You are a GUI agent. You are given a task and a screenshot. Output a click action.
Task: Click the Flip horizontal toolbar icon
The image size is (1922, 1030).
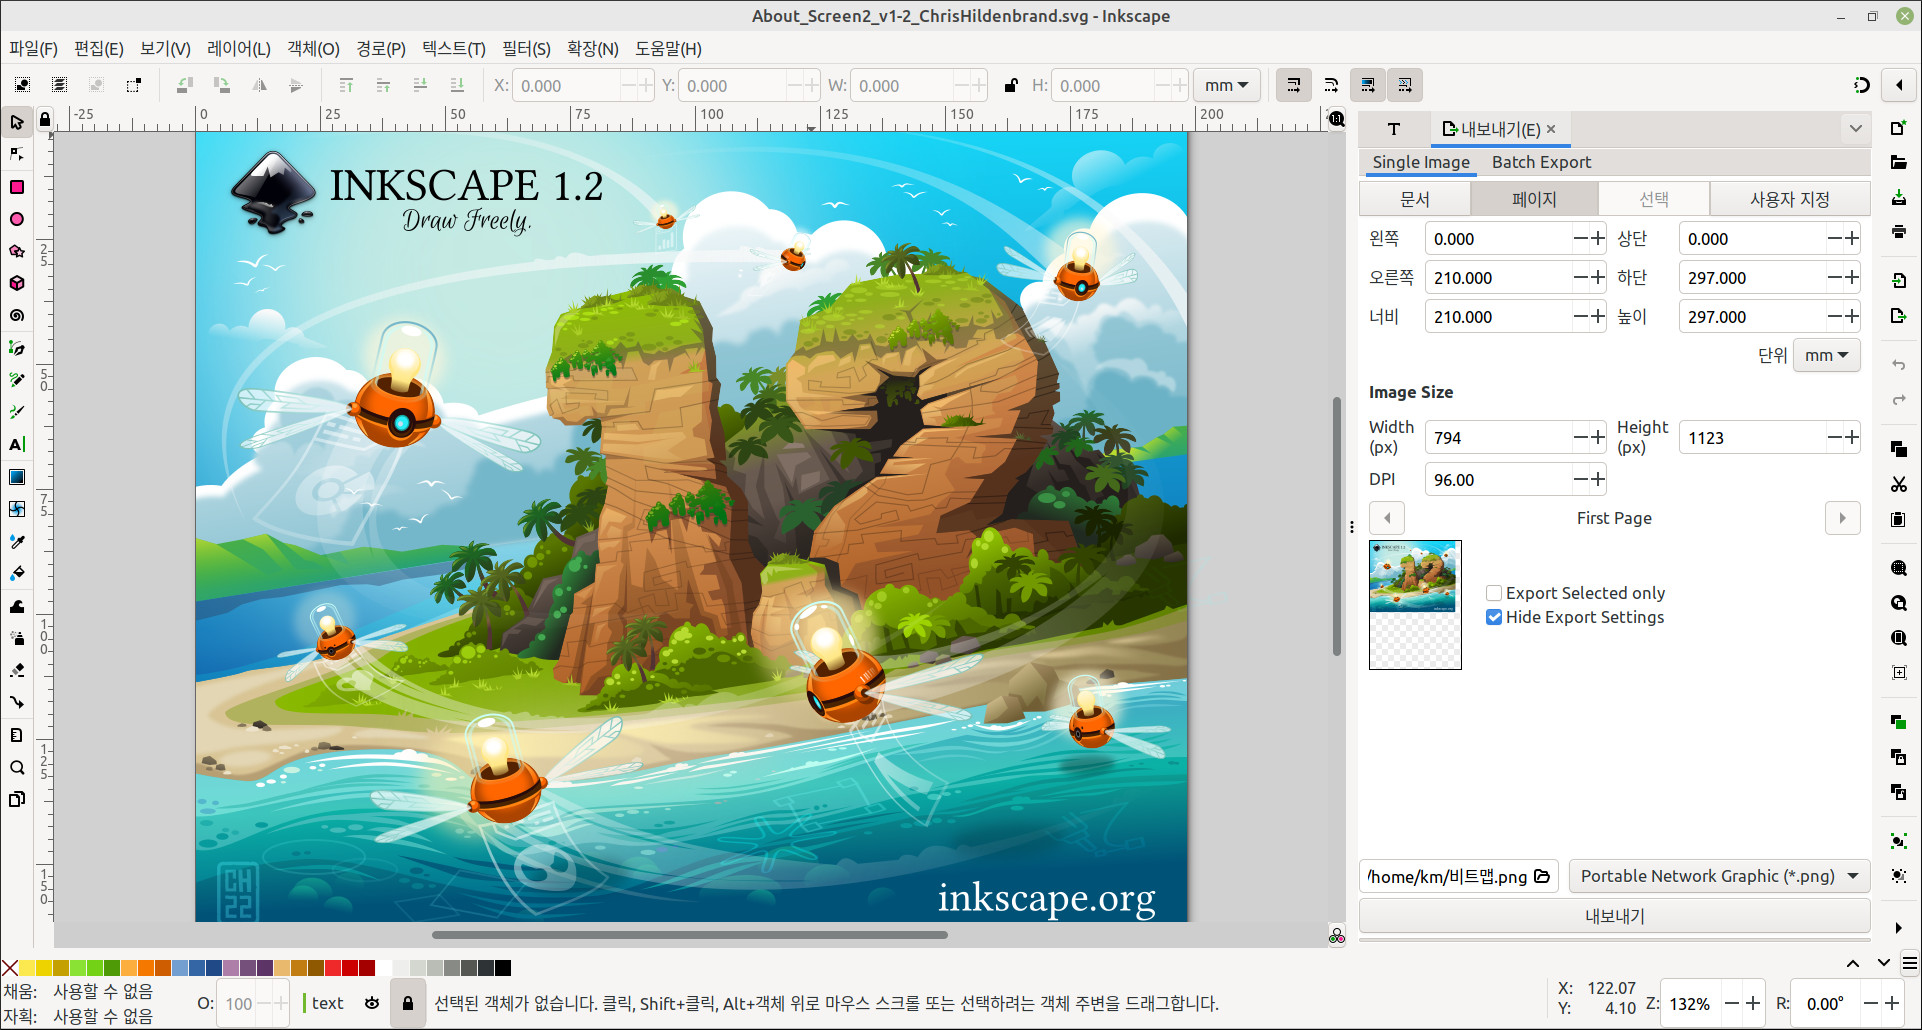[x=259, y=85]
